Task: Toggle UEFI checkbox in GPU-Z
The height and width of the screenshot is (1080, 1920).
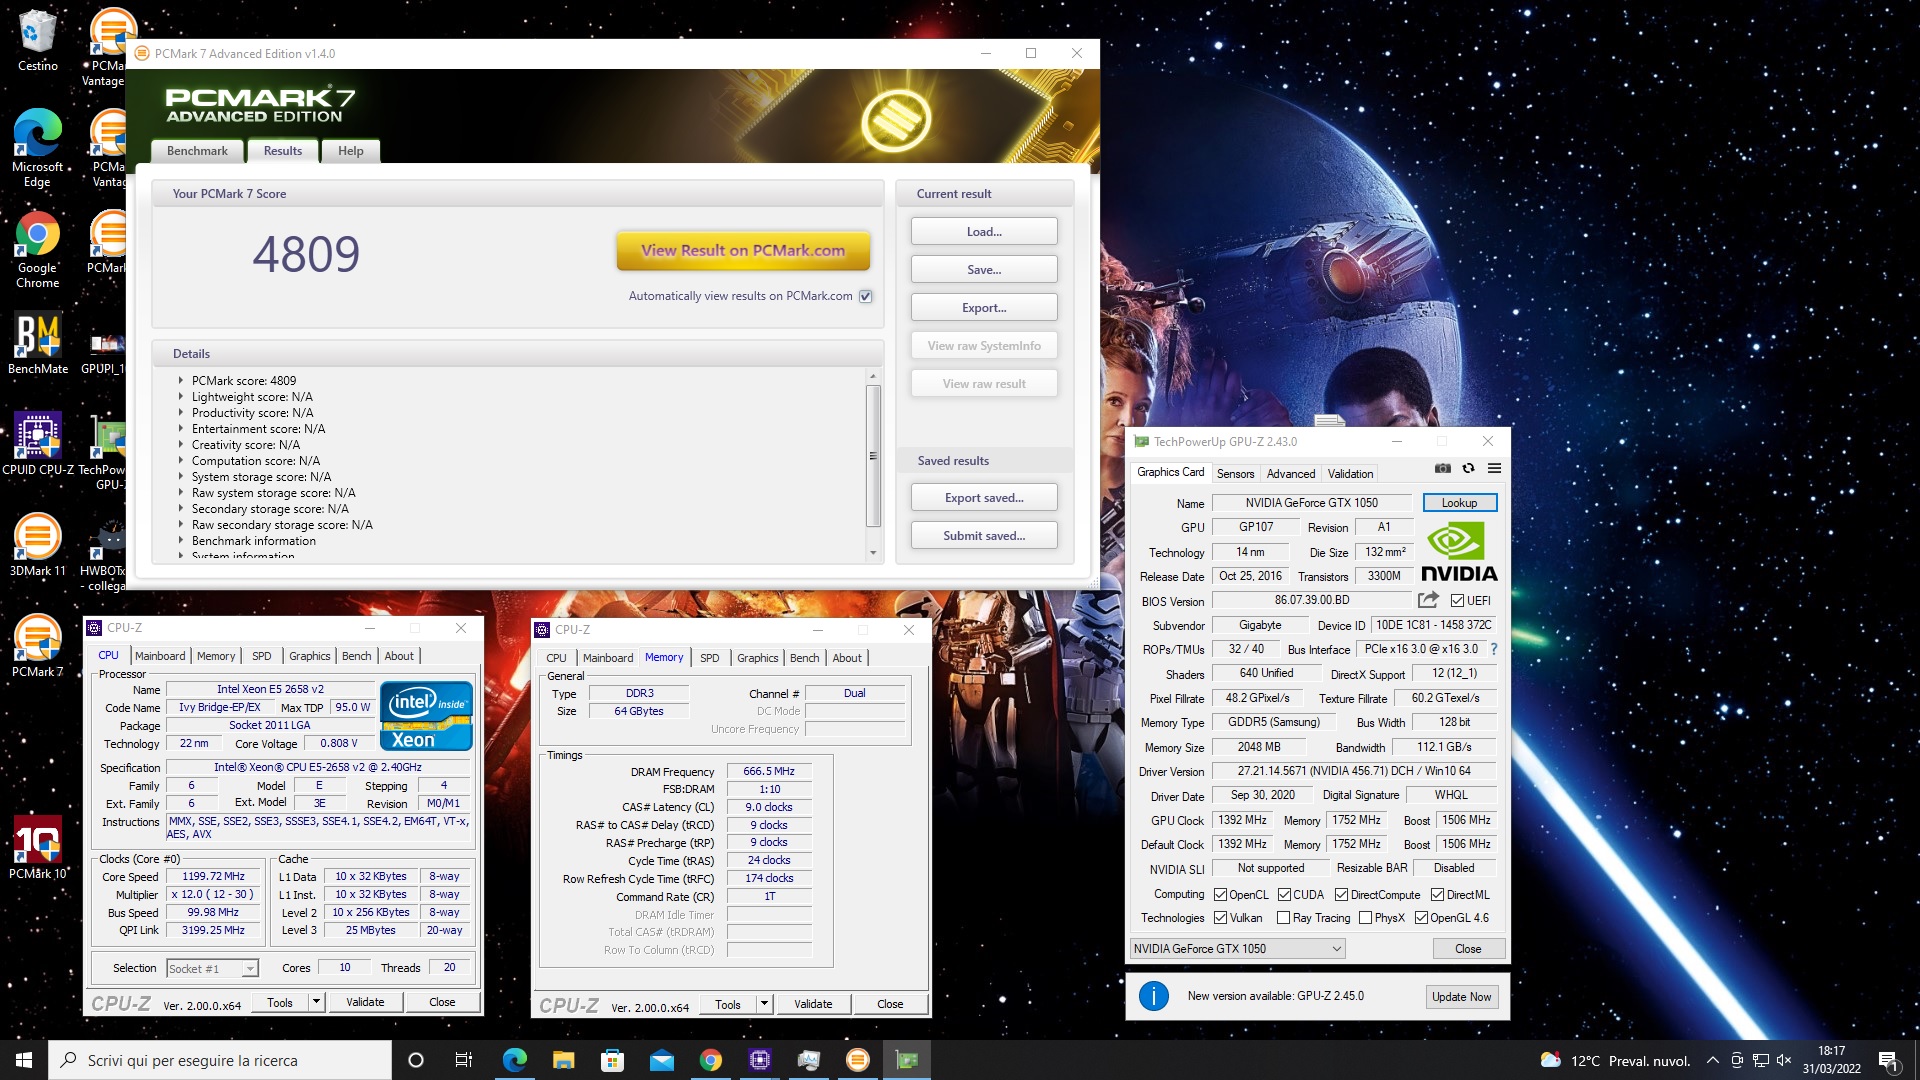Action: click(1457, 601)
